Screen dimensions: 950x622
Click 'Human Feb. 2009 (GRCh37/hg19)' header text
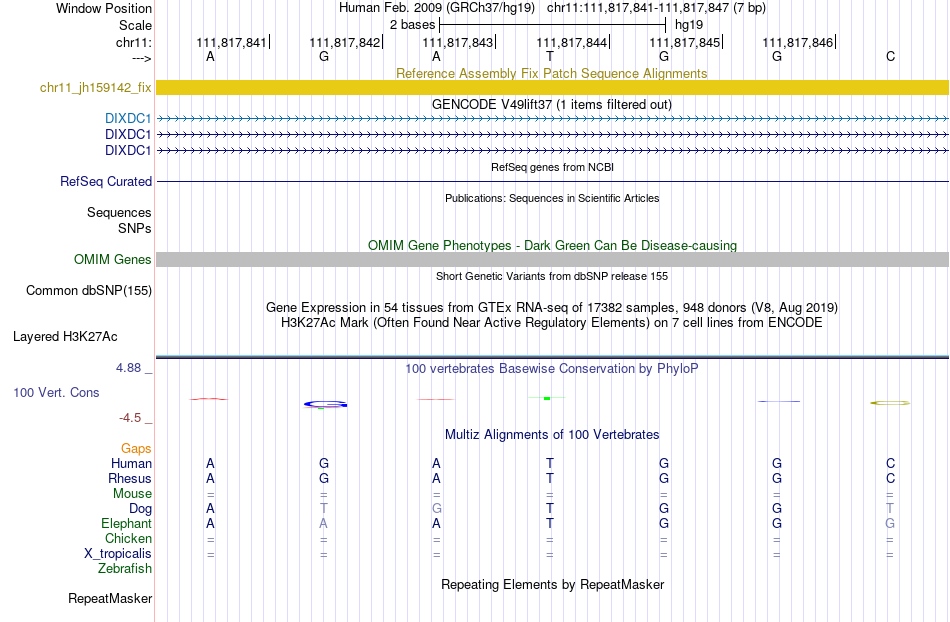coord(437,8)
